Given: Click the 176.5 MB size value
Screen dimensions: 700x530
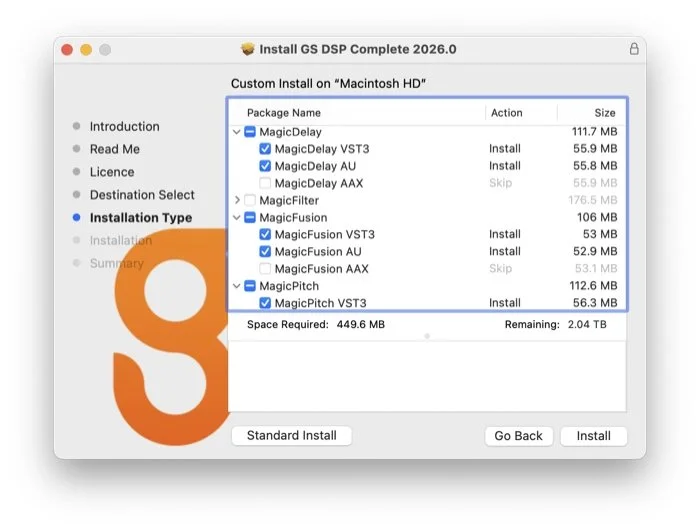Looking at the screenshot, I should click(x=593, y=200).
